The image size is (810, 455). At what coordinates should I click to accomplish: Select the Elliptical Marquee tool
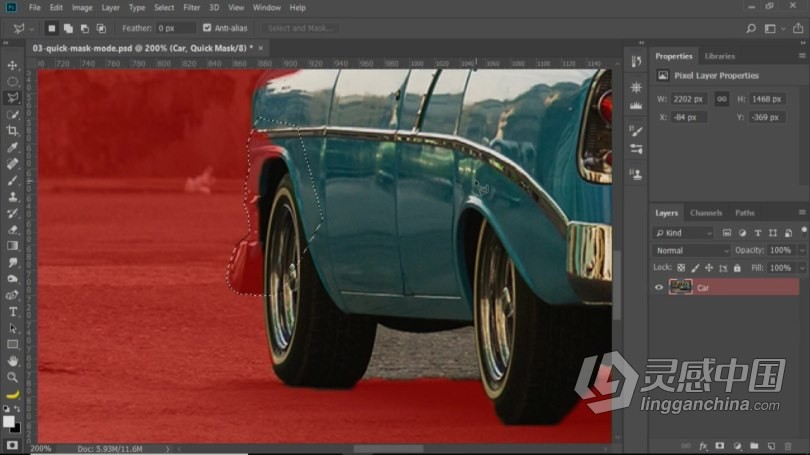12,82
